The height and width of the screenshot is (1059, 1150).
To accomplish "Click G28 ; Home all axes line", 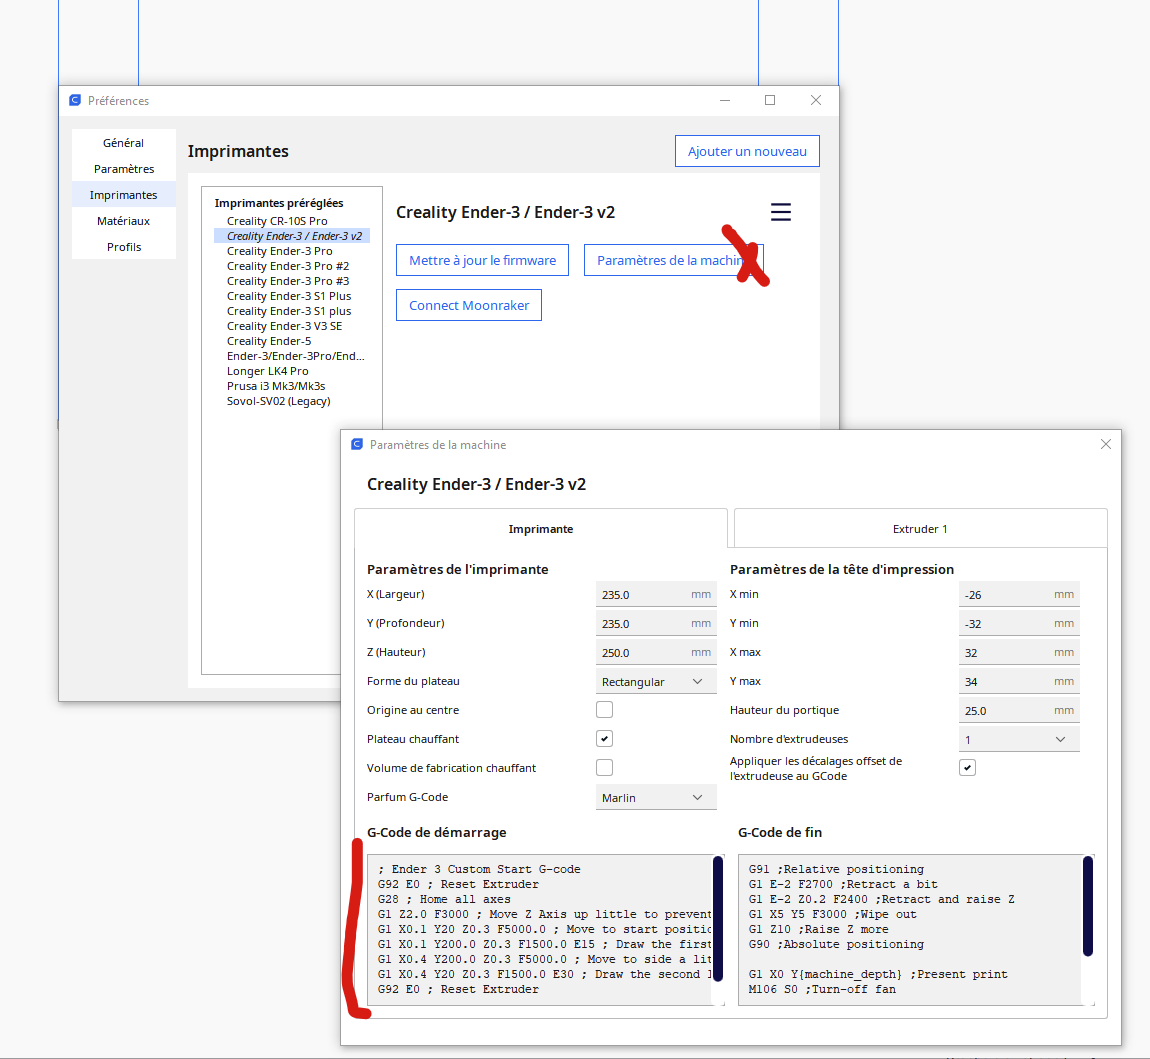I will pos(444,899).
